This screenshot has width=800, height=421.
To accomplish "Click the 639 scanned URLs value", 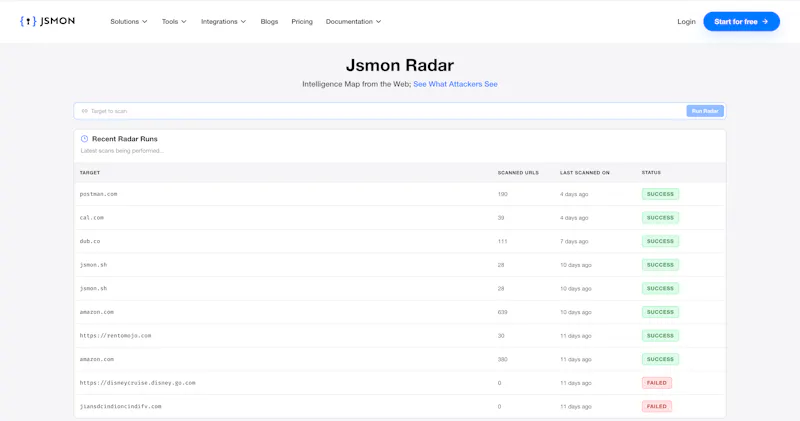I will (x=503, y=312).
